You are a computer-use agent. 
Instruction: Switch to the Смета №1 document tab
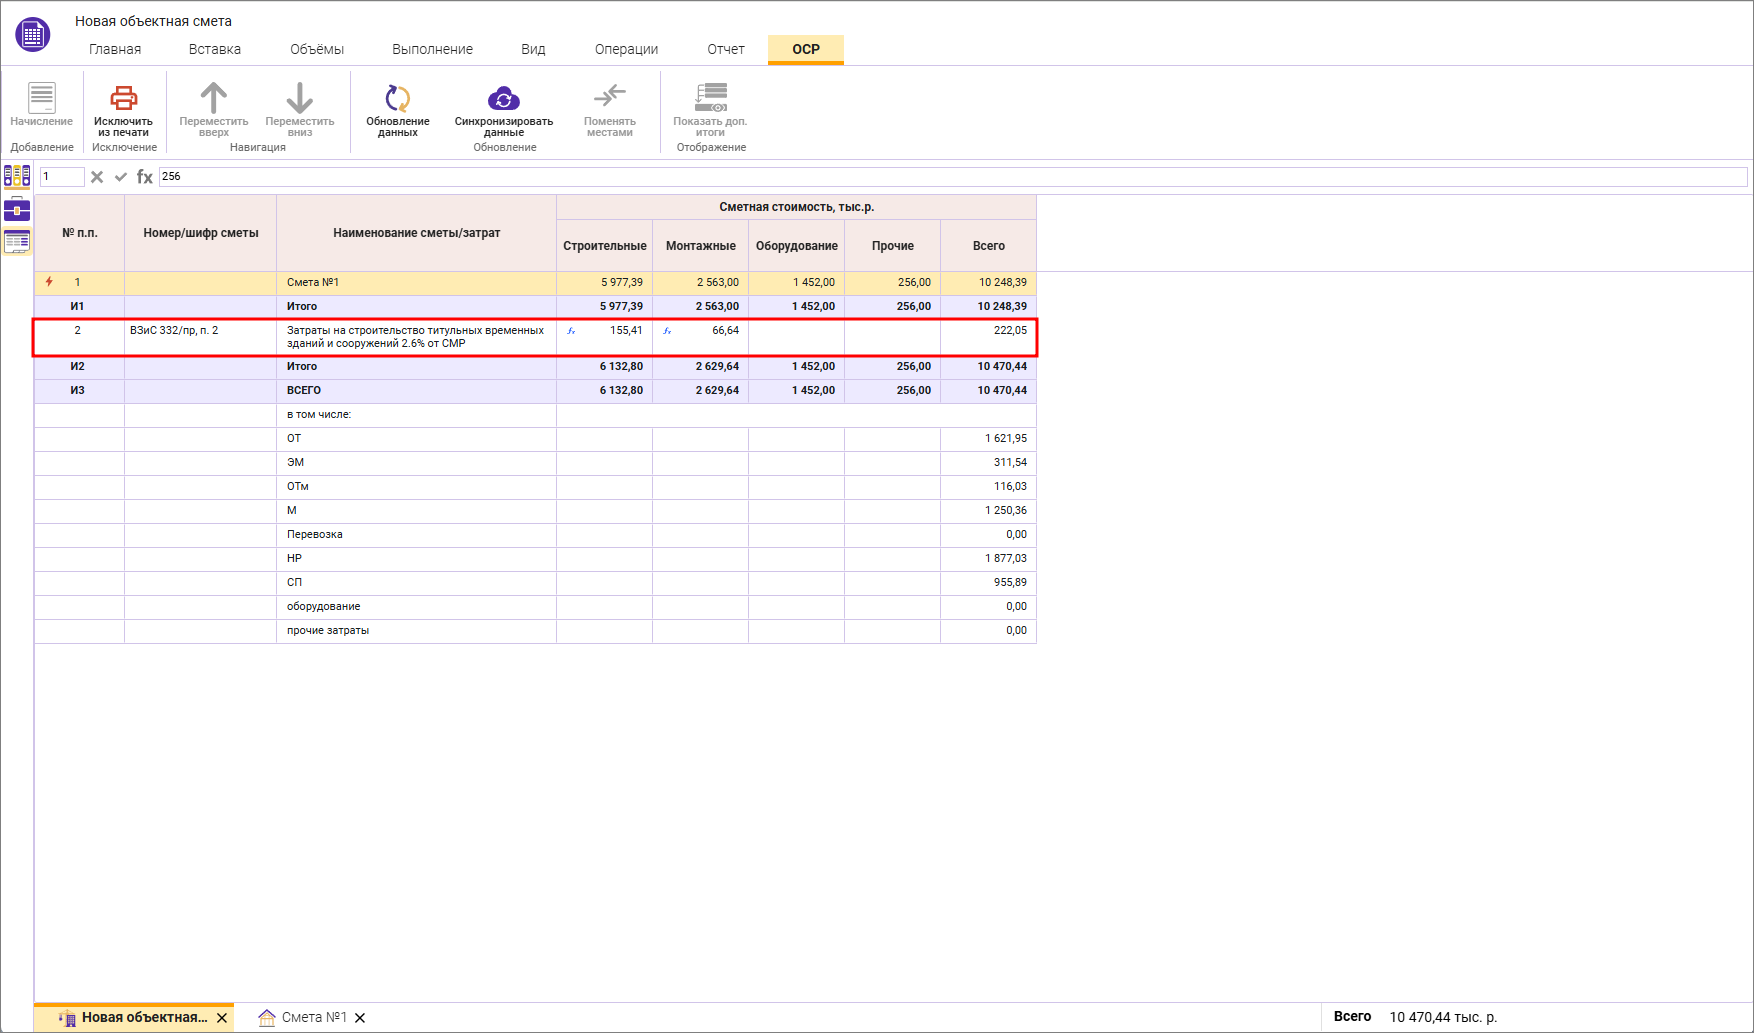pyautogui.click(x=313, y=1017)
